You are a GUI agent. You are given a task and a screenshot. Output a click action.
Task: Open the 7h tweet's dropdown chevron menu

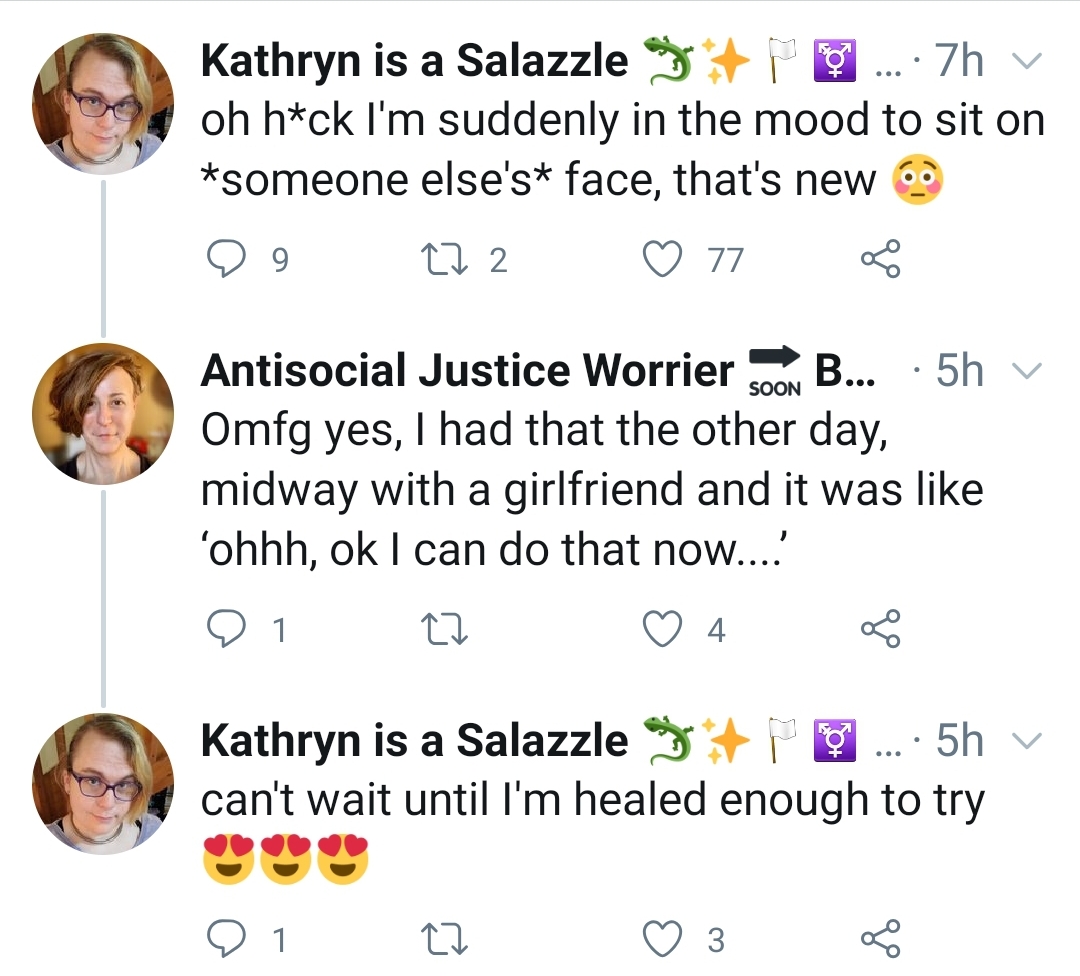[x=1026, y=61]
